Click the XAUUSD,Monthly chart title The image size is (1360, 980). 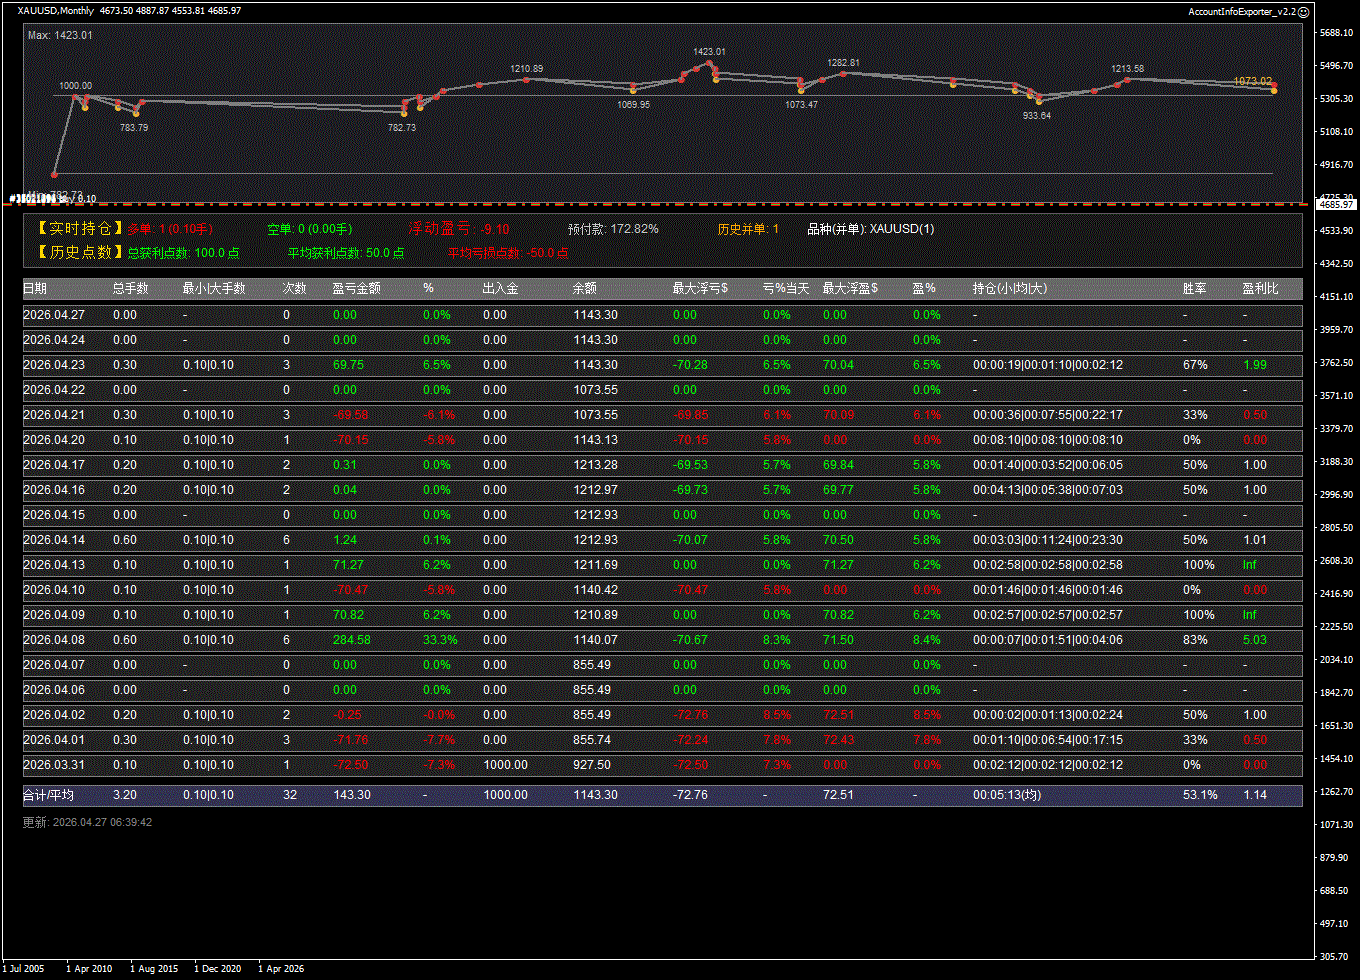(x=56, y=11)
